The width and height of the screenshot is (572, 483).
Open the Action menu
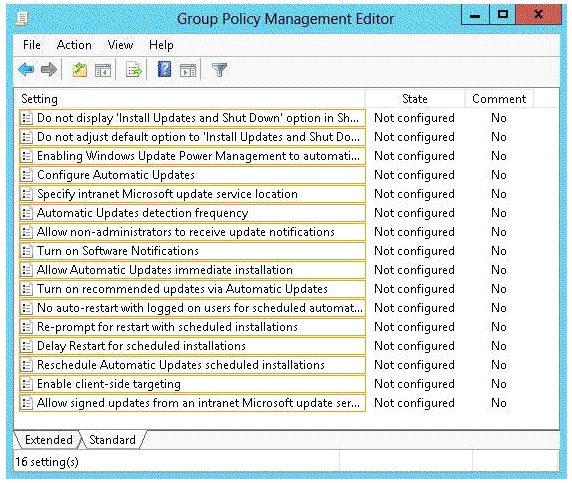[x=74, y=45]
